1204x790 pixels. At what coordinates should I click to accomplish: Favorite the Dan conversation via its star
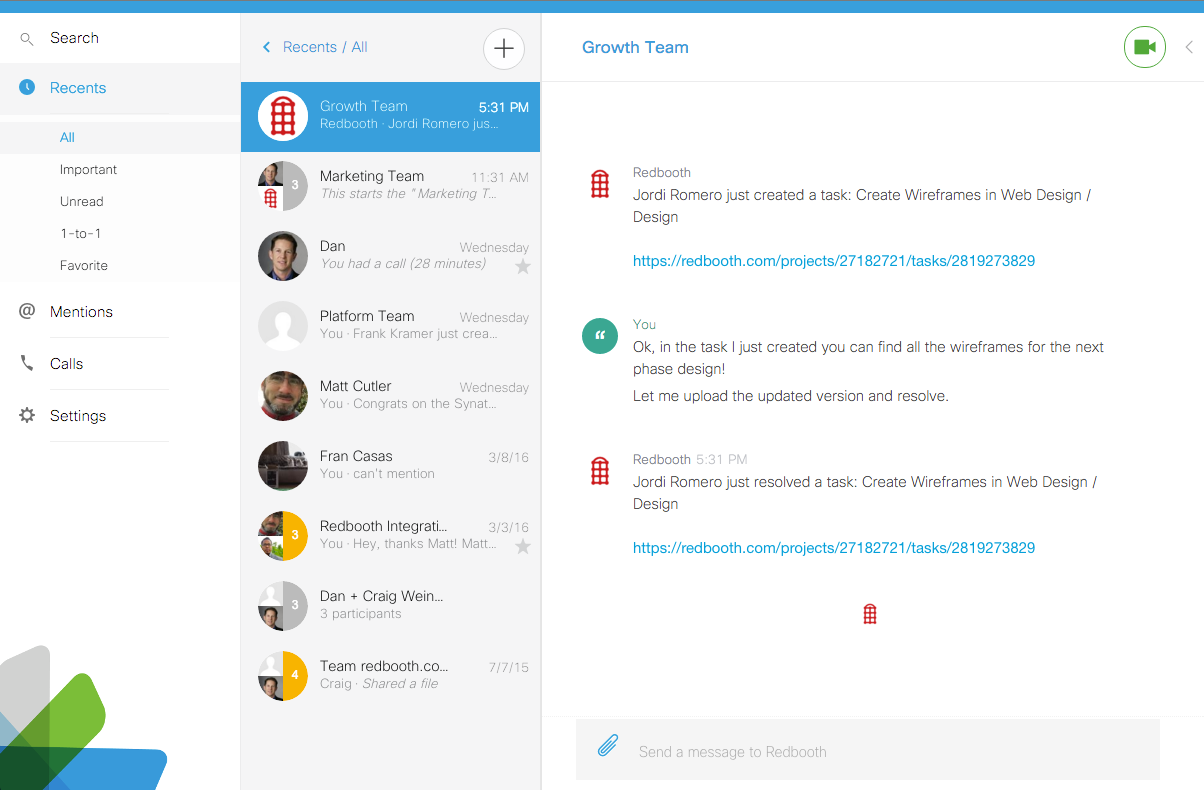(x=521, y=265)
